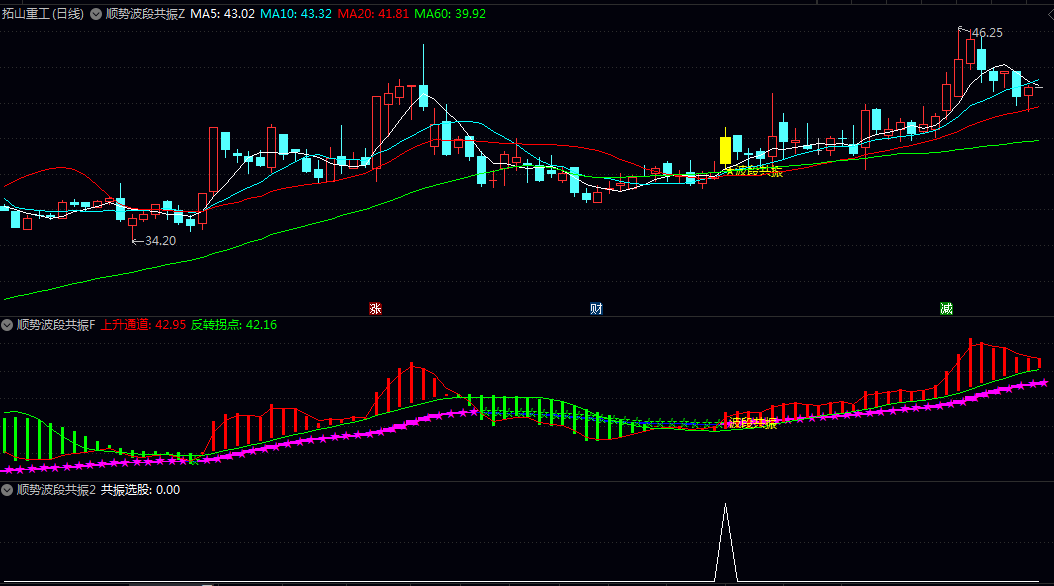1054x586 pixels.
Task: Click the 34.20 low price arrow marker
Action: pos(154,241)
